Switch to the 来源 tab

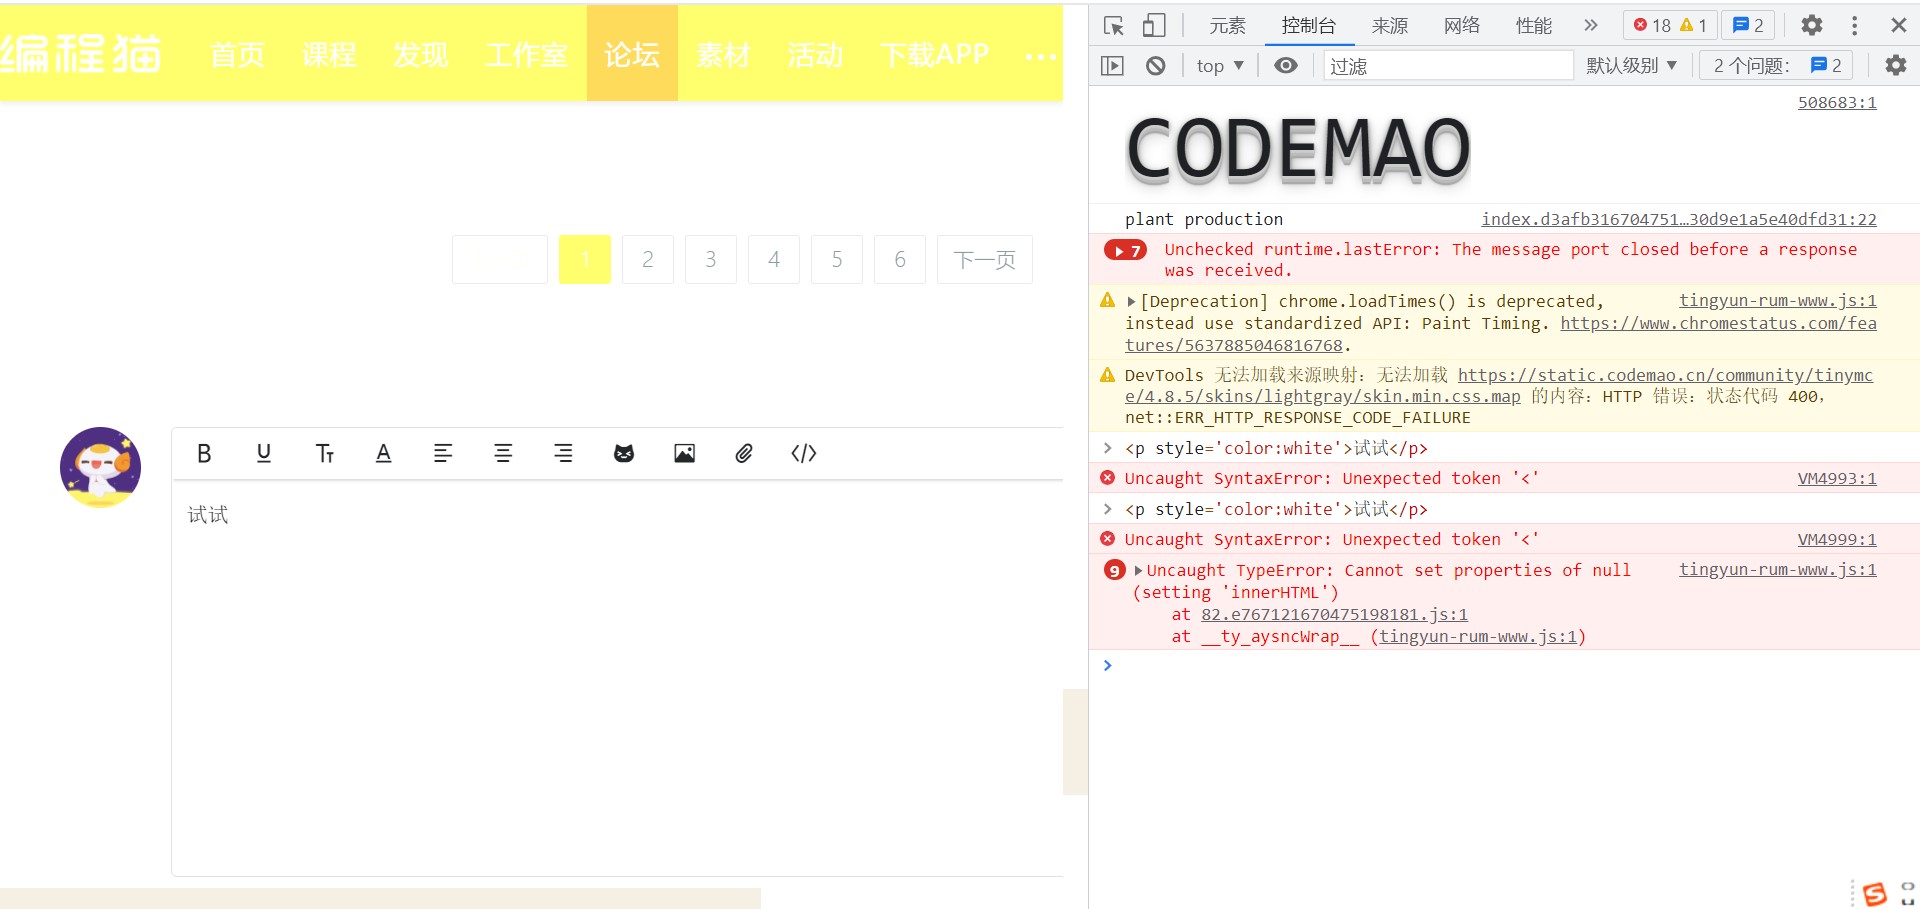pos(1389,26)
